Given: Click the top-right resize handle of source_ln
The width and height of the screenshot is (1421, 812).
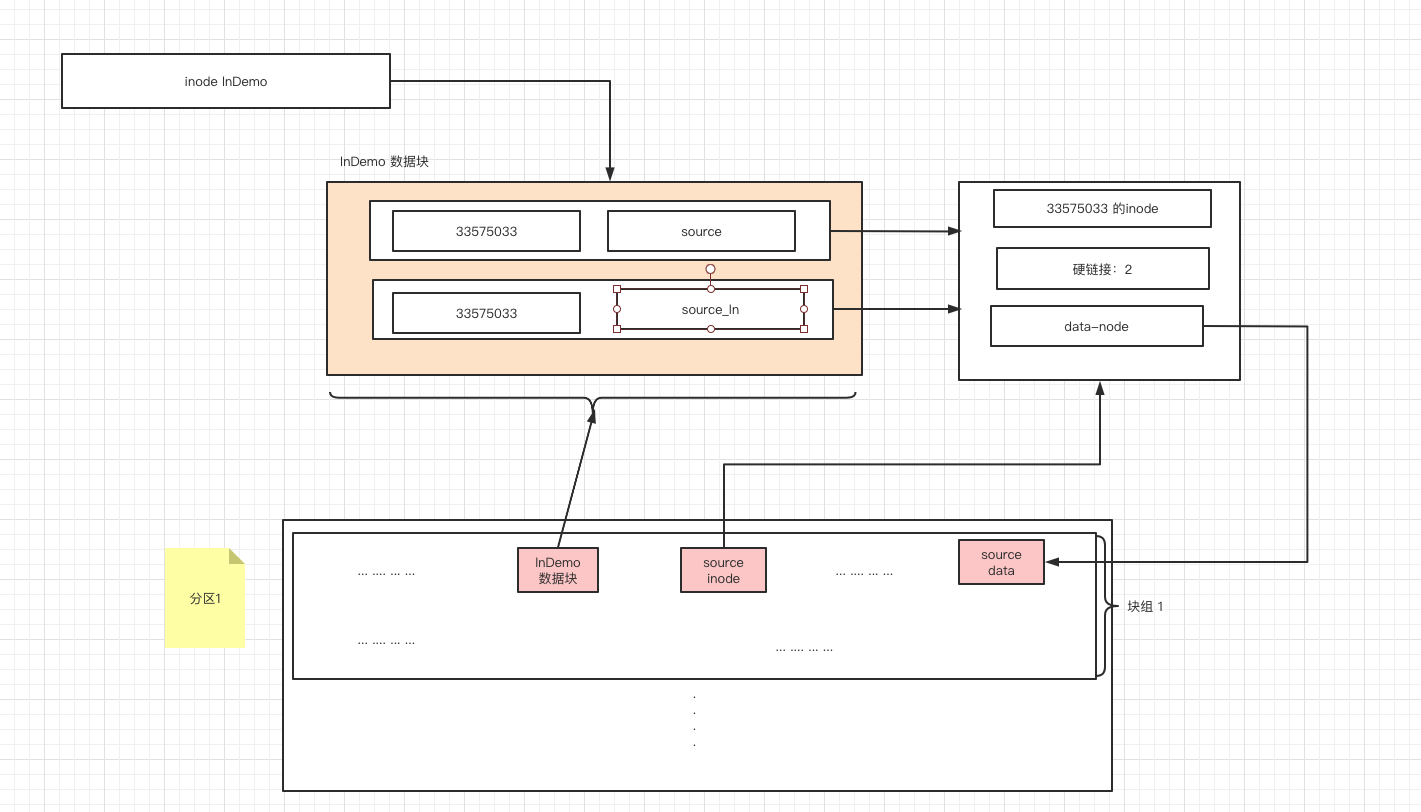Looking at the screenshot, I should click(x=804, y=290).
